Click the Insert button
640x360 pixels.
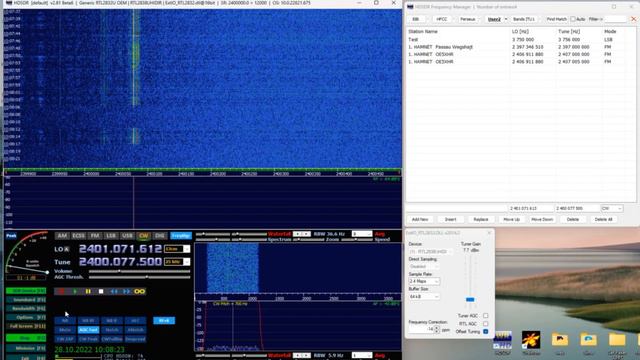[x=451, y=220]
